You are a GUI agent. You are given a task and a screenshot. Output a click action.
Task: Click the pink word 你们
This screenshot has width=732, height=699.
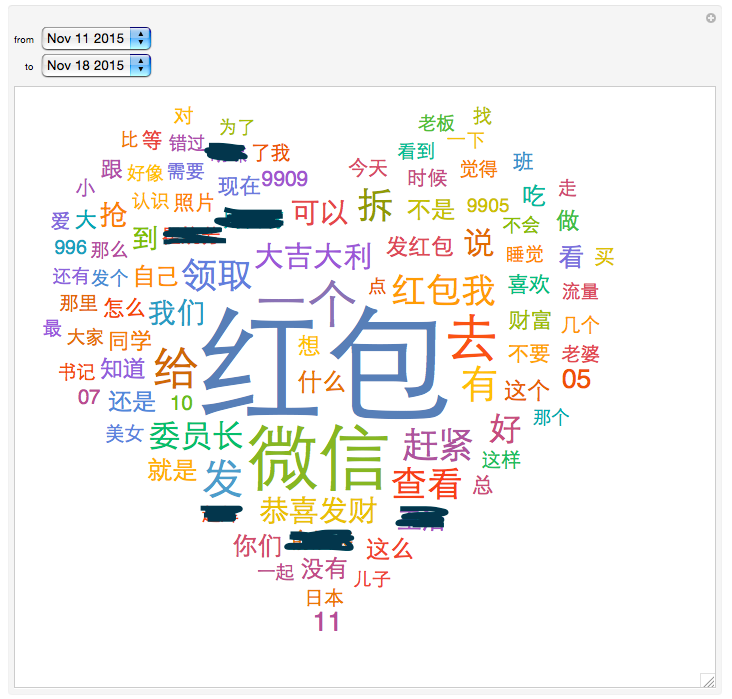tap(257, 546)
